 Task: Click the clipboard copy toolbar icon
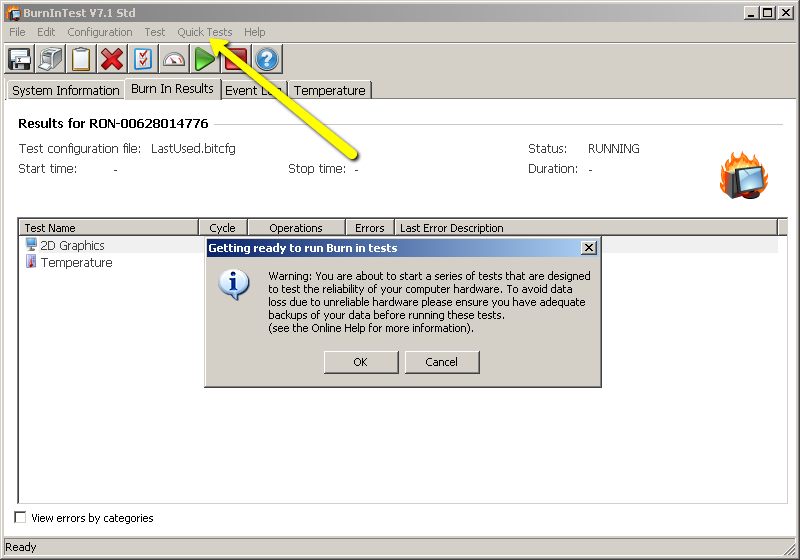(x=81, y=59)
